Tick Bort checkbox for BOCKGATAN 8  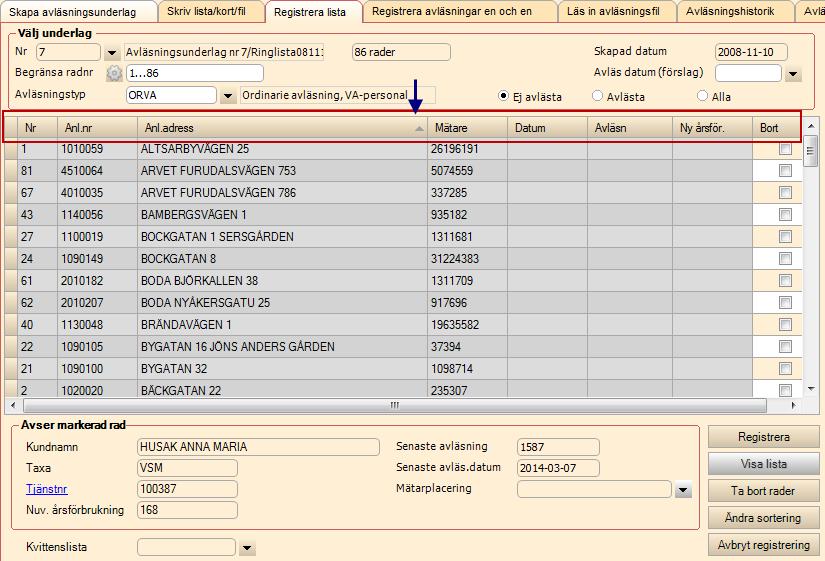tap(785, 258)
